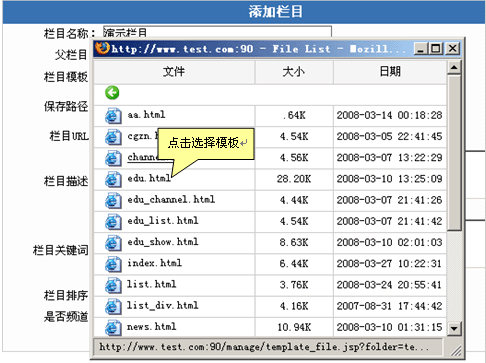Close the File List popup window
486x363 pixels.
(x=452, y=49)
